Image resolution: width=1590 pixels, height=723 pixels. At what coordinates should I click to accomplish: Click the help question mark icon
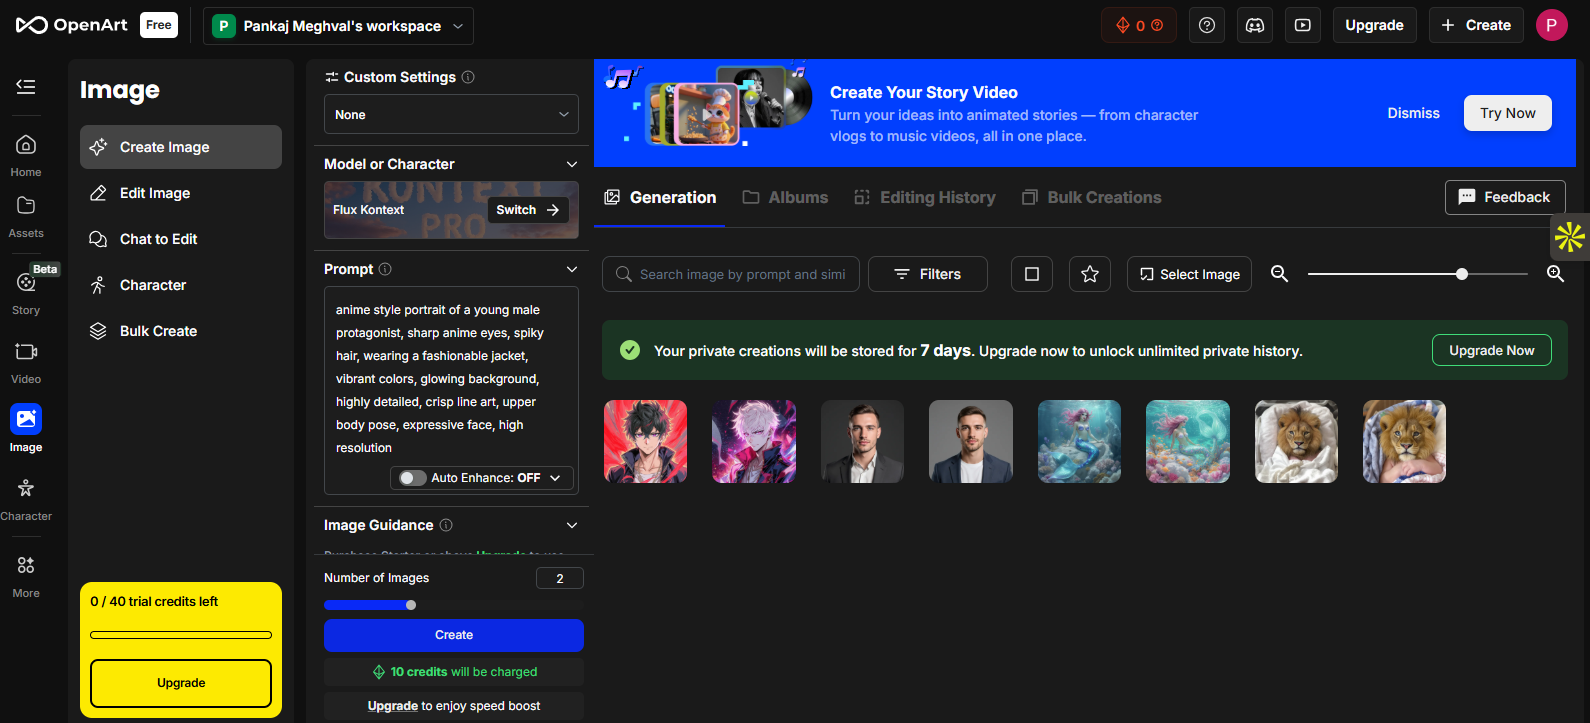click(1207, 25)
